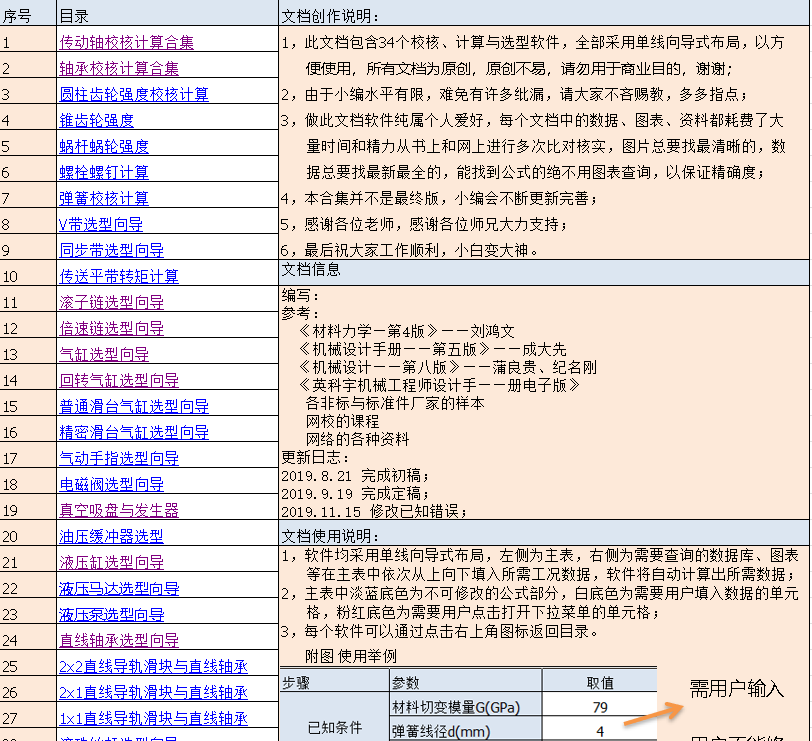Open the 轴承校核计算合集 link

tap(119, 68)
